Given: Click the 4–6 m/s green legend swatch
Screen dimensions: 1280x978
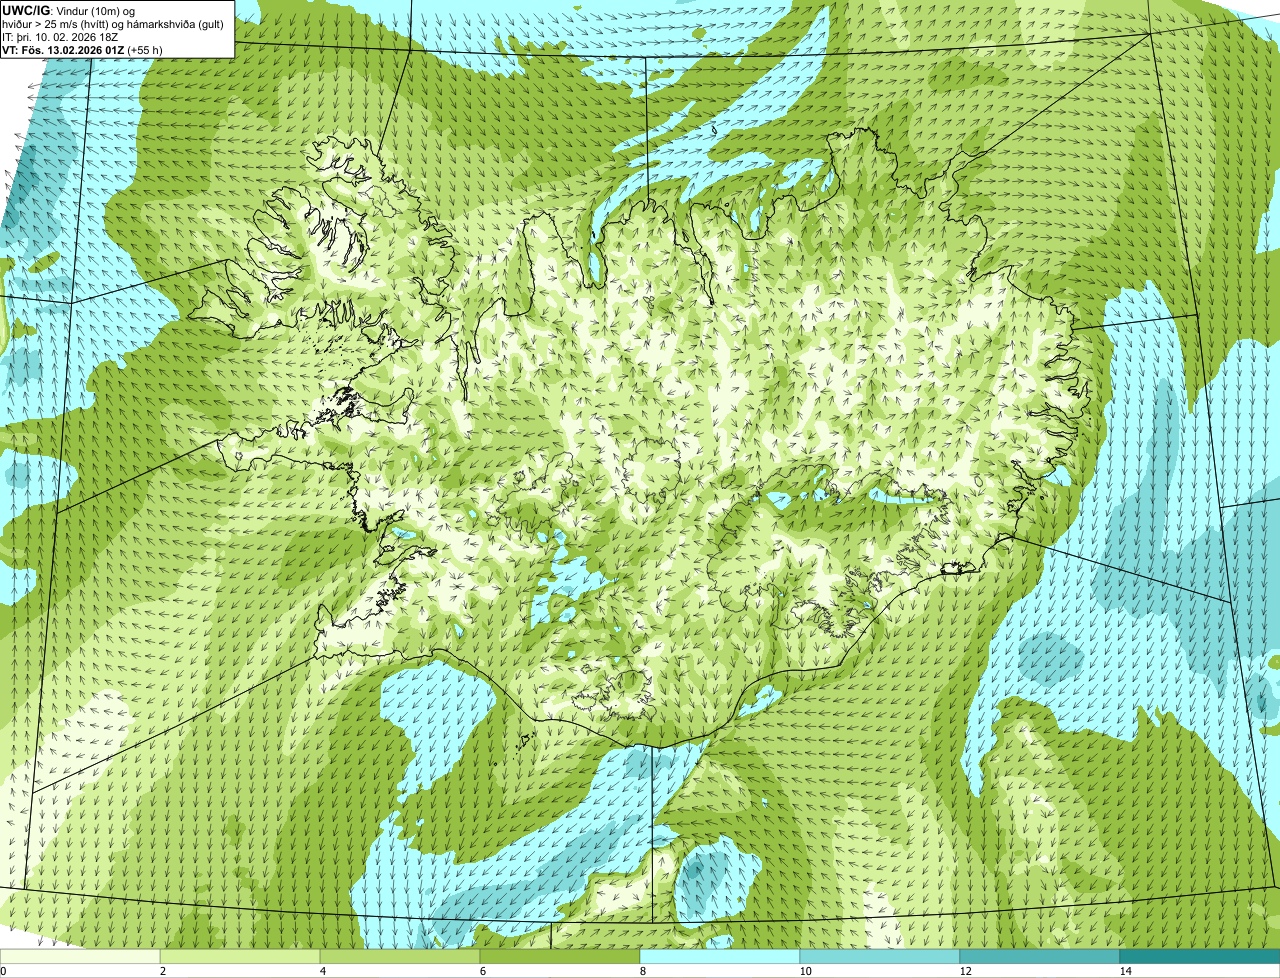Looking at the screenshot, I should [x=400, y=956].
